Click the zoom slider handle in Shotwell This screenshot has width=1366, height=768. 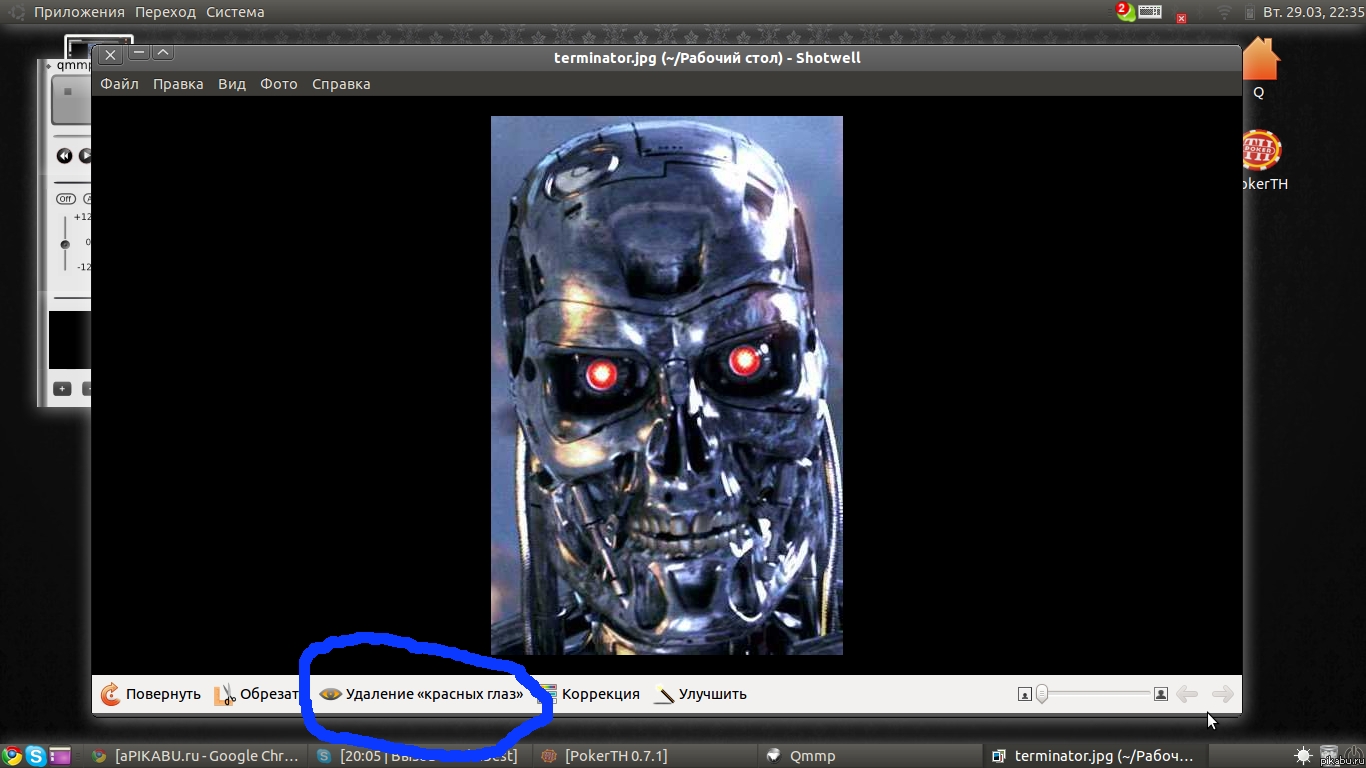point(1042,694)
